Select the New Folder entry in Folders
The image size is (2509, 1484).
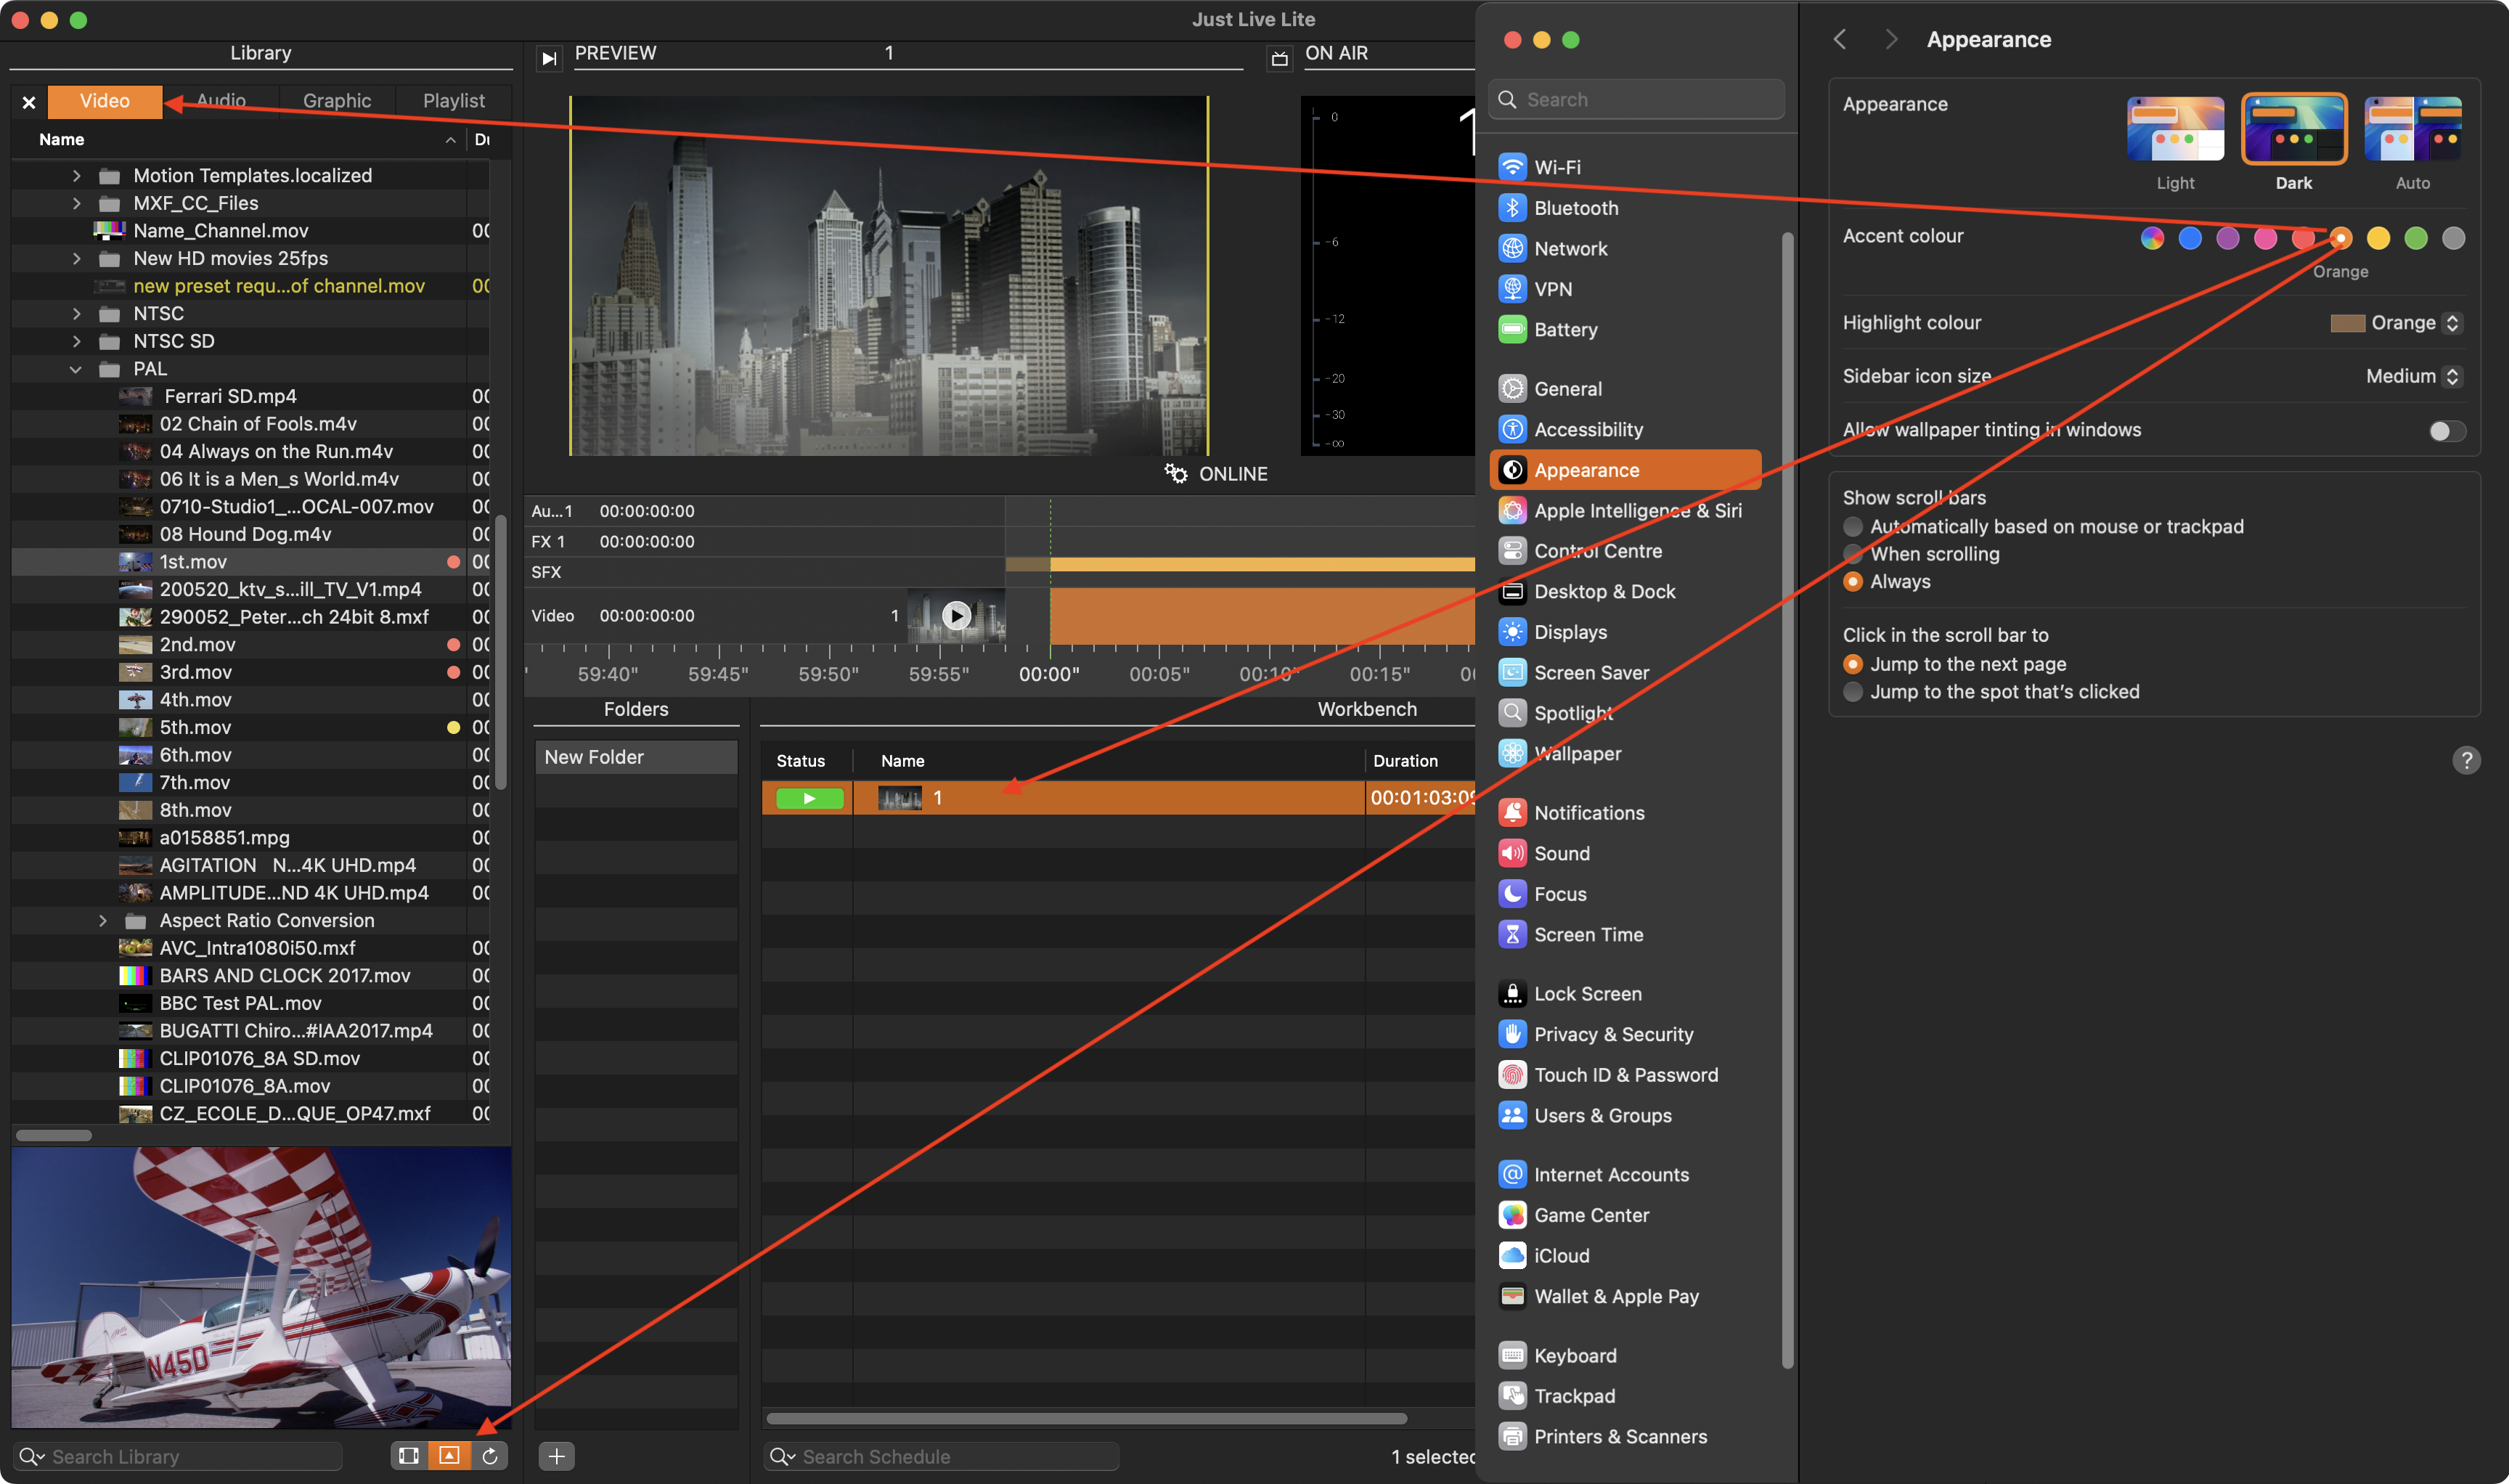[x=636, y=757]
